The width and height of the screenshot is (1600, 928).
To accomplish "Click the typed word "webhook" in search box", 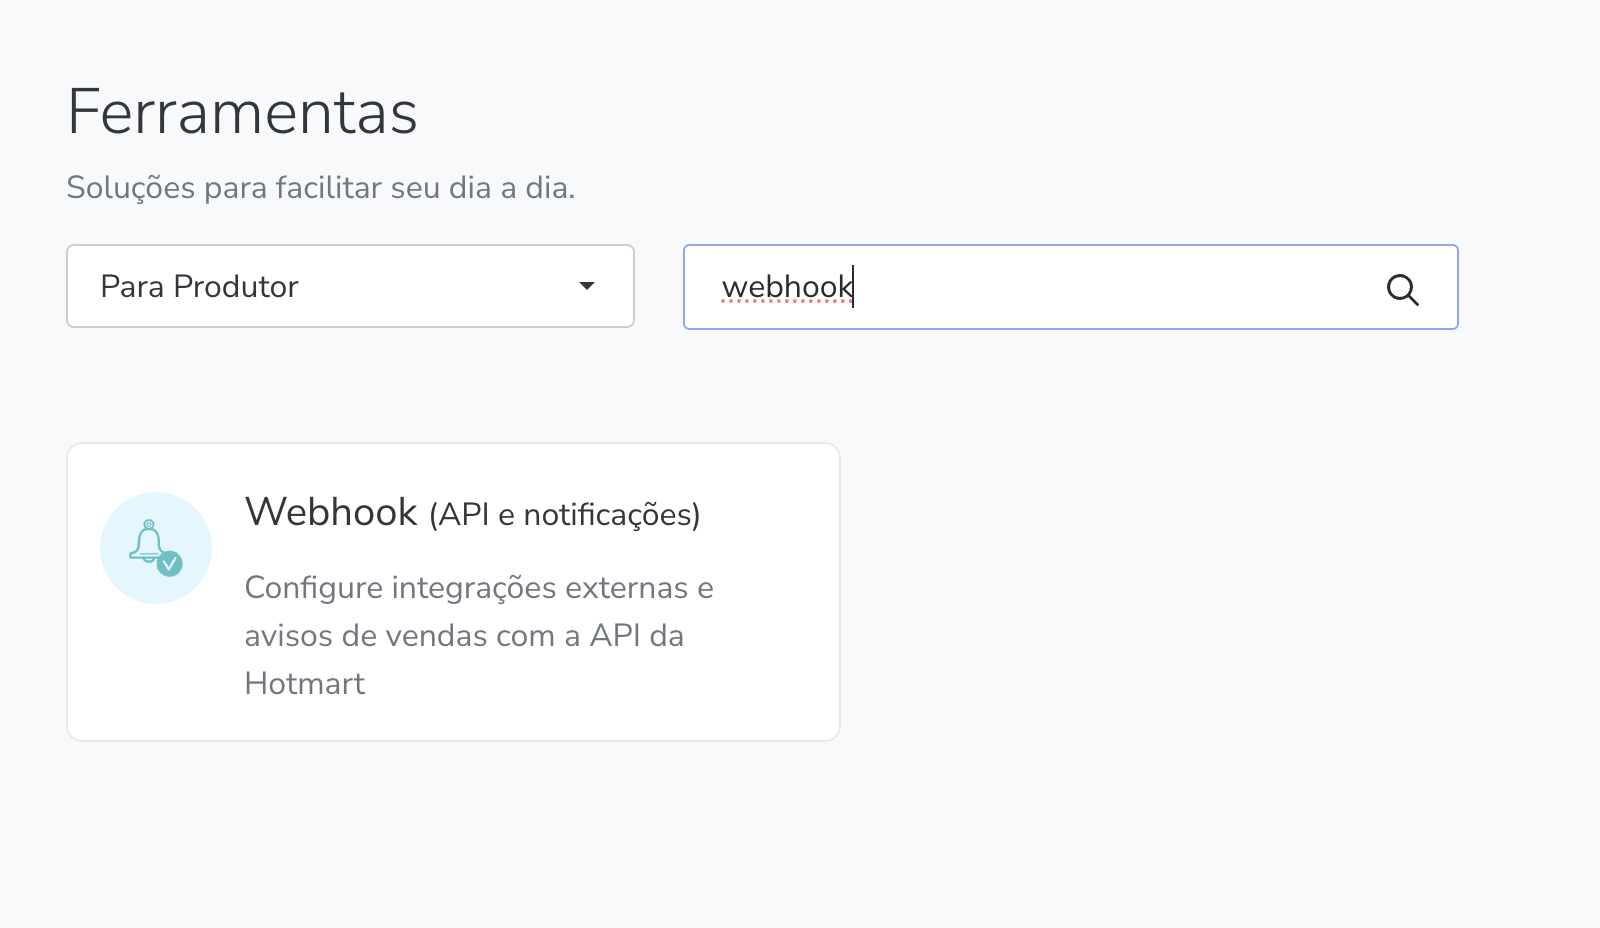I will tap(786, 288).
